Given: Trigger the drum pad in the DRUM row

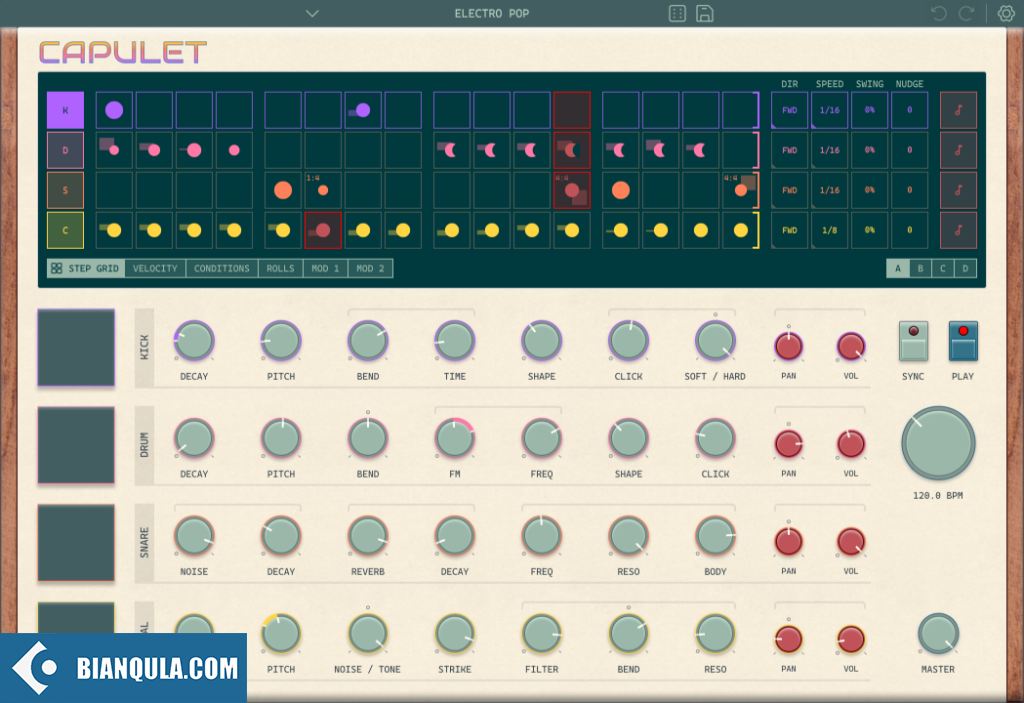Looking at the screenshot, I should tap(76, 445).
